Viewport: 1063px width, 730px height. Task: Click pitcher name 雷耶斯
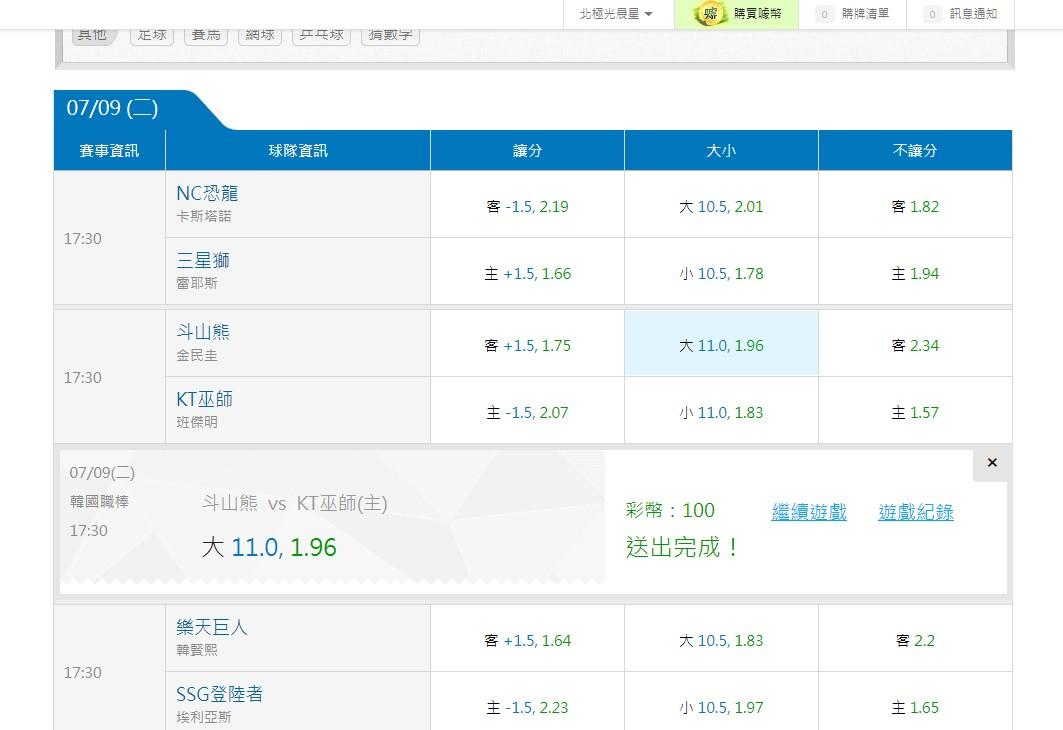197,283
